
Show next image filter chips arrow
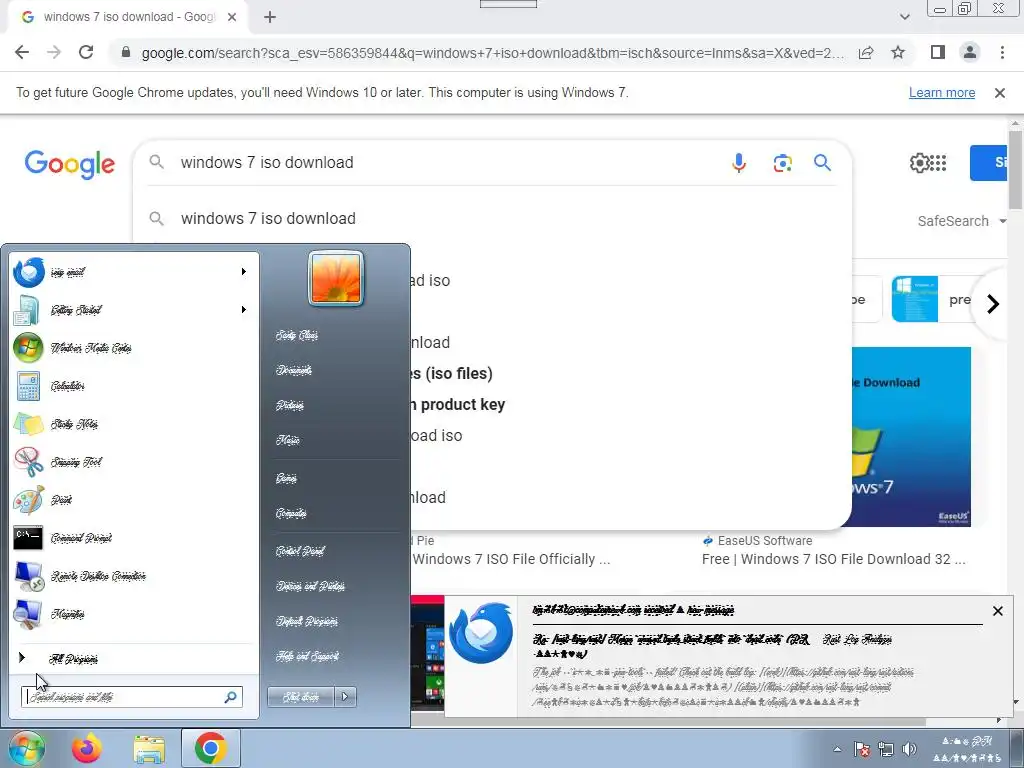[x=993, y=304]
